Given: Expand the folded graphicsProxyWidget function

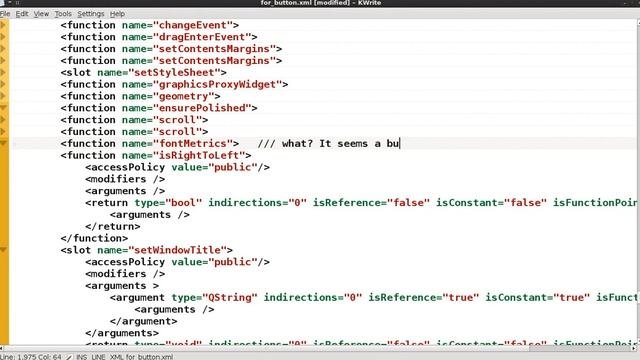Looking at the screenshot, I should tap(3, 84).
